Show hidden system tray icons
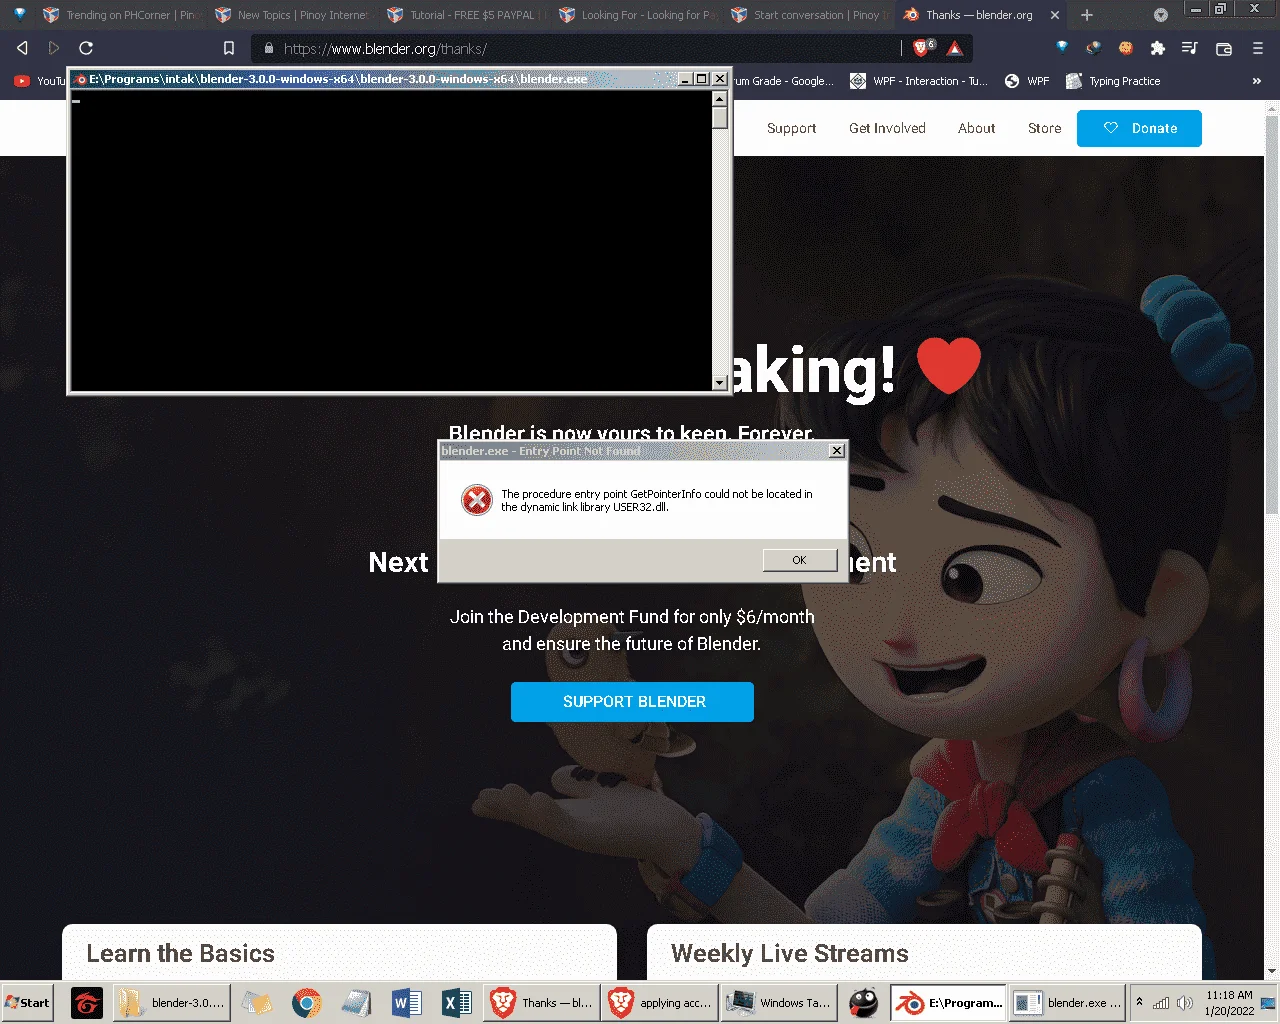Screen dimensions: 1280x1024 tap(1139, 1002)
